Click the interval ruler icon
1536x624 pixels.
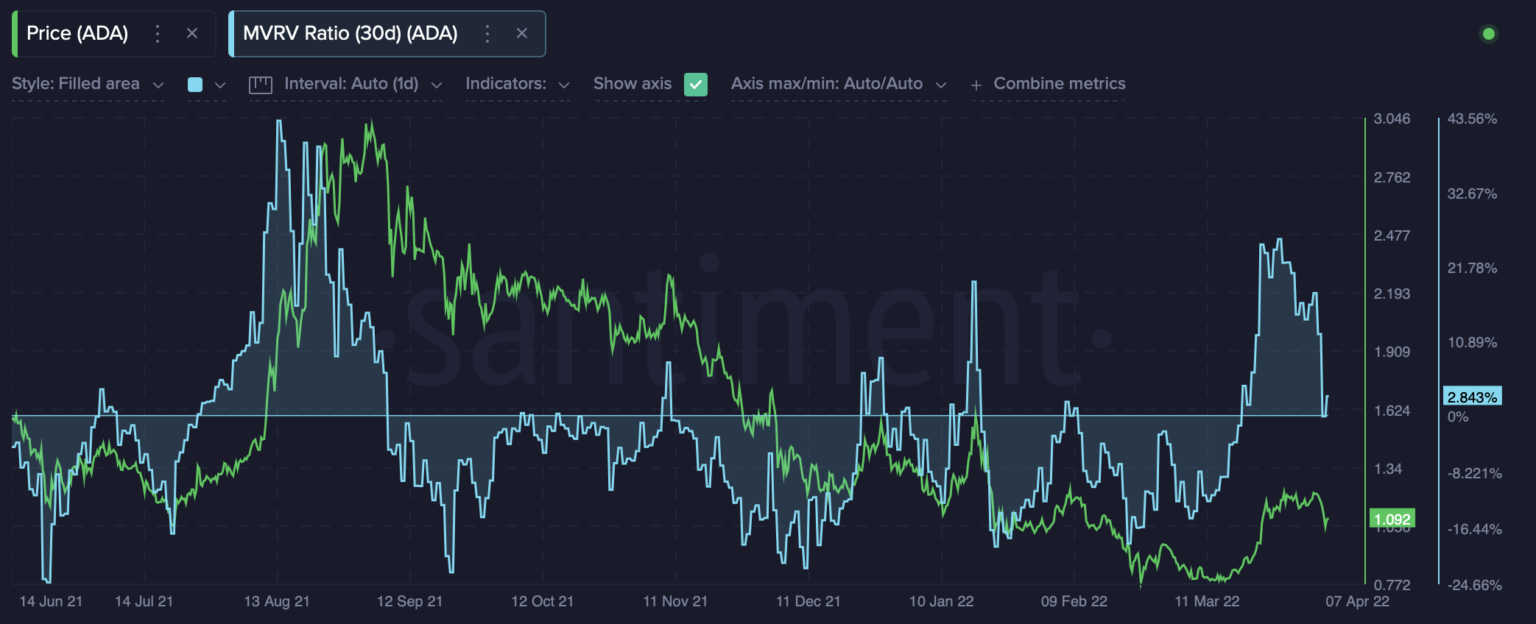point(260,85)
